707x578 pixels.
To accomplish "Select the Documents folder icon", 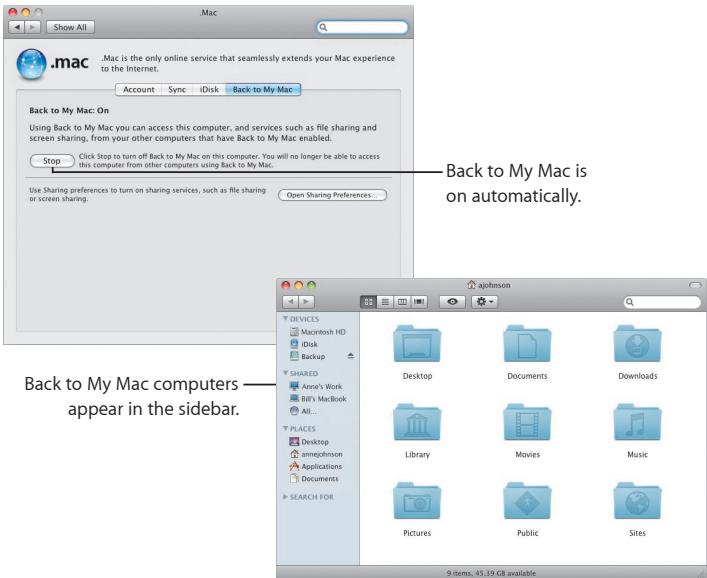I will [x=527, y=344].
